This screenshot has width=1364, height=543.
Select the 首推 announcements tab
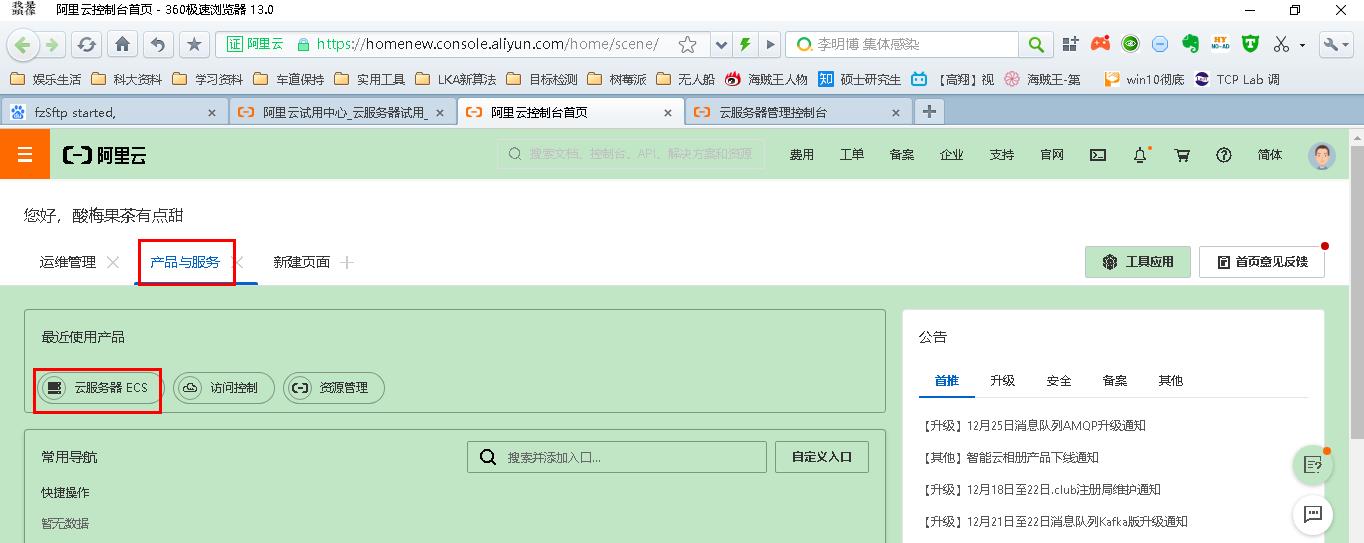pyautogui.click(x=947, y=381)
